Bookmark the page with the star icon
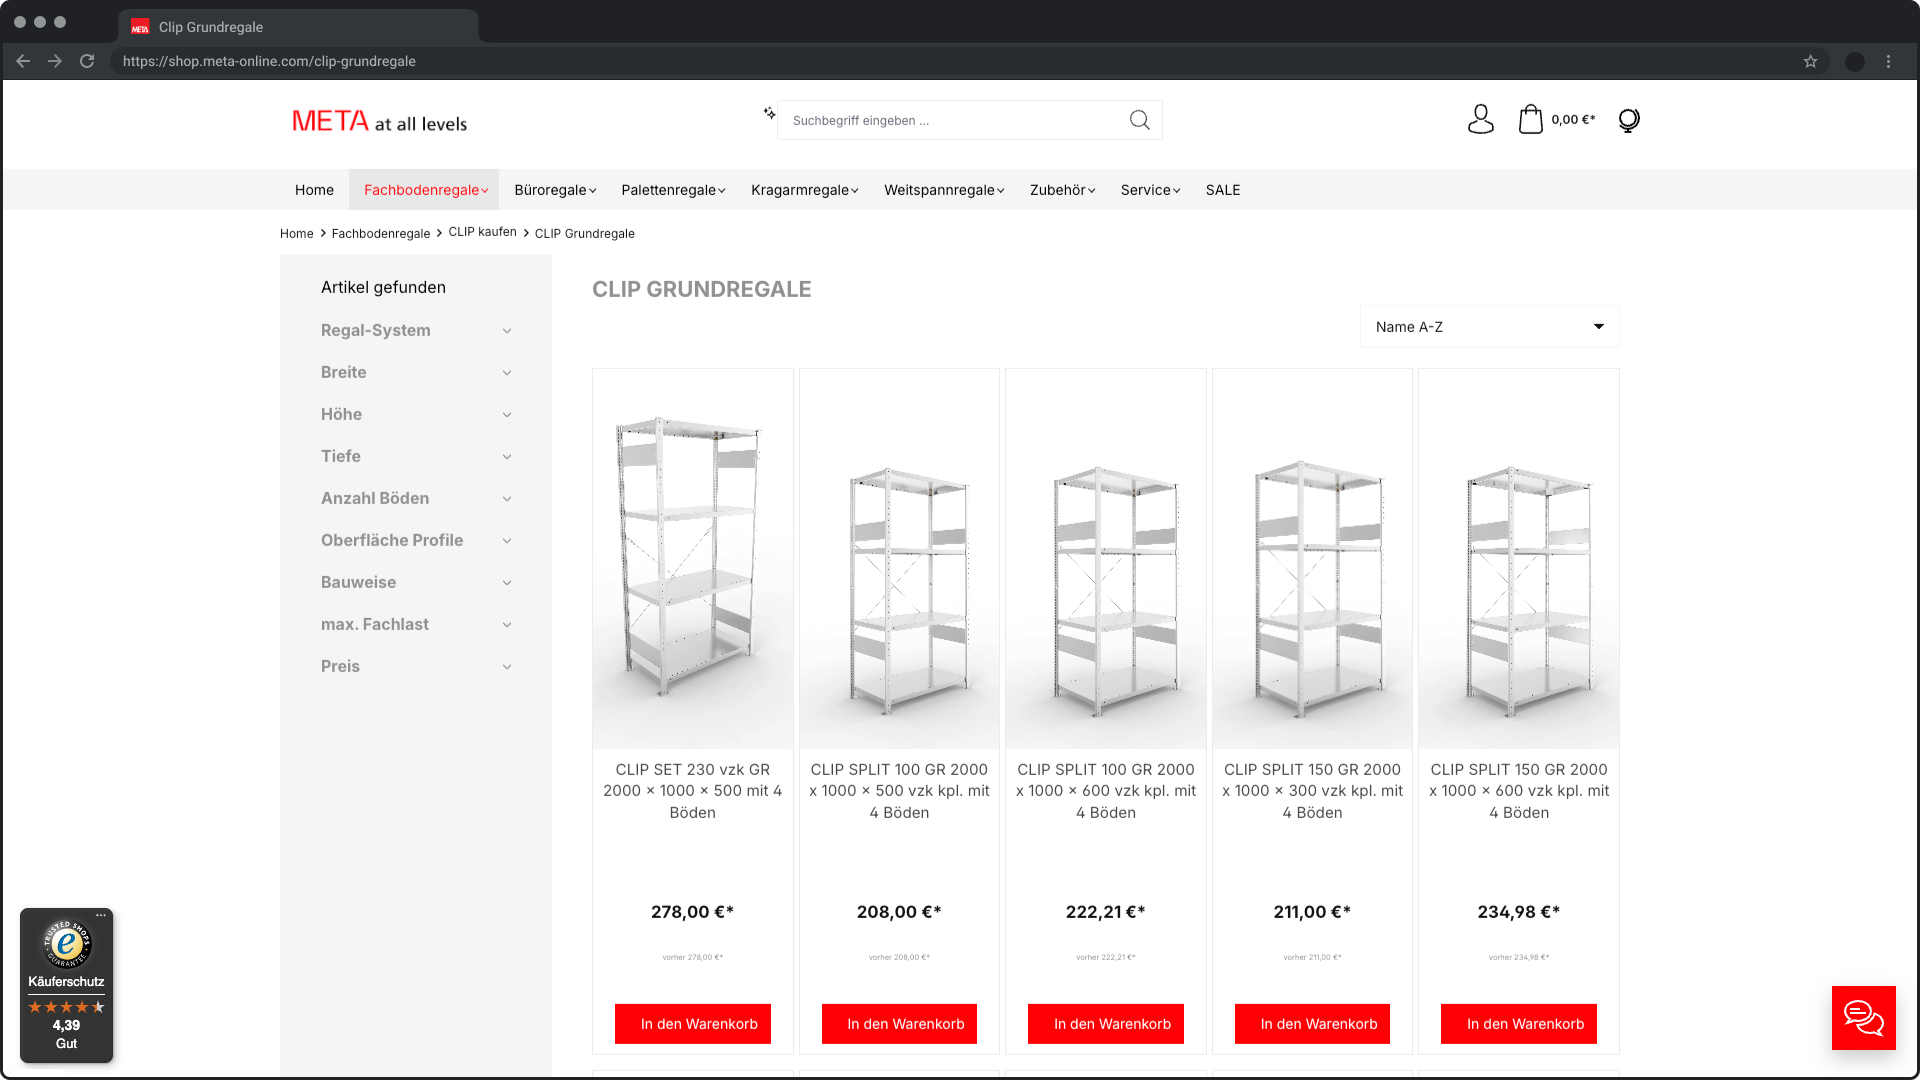The height and width of the screenshot is (1080, 1920). click(1810, 61)
